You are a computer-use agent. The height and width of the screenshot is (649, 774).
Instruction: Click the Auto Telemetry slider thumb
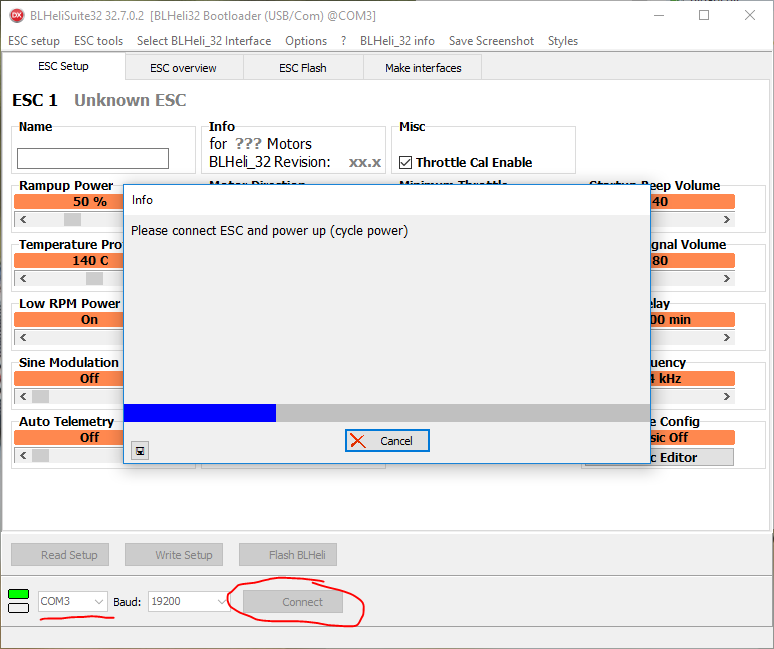coord(40,456)
